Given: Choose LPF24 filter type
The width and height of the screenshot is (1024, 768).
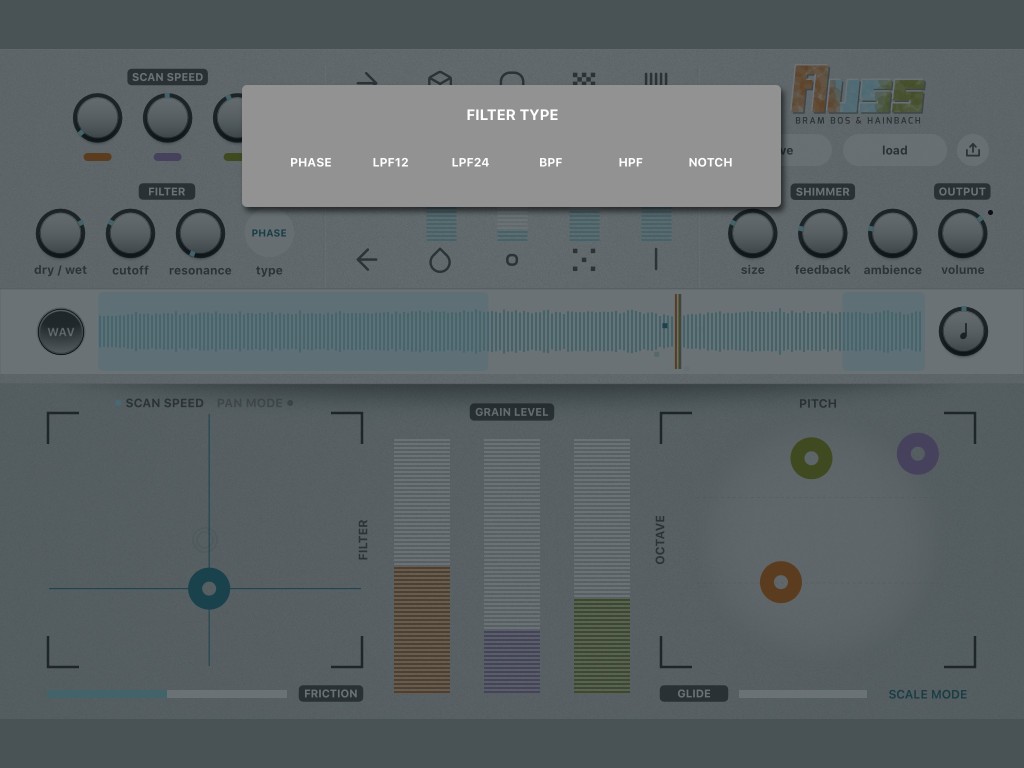Looking at the screenshot, I should (x=470, y=162).
